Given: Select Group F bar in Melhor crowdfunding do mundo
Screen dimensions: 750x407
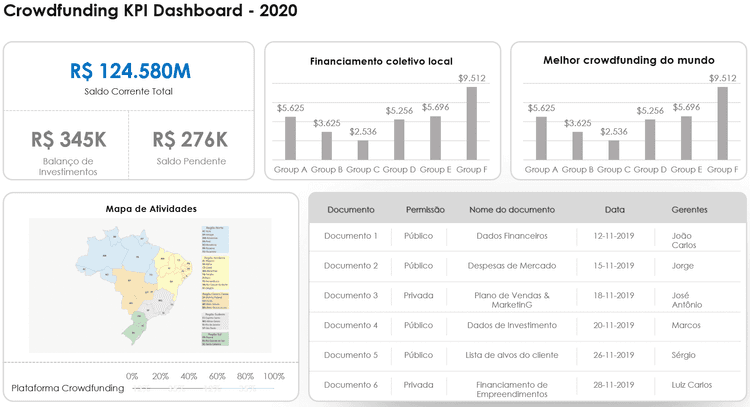Looking at the screenshot, I should pyautogui.click(x=723, y=123).
